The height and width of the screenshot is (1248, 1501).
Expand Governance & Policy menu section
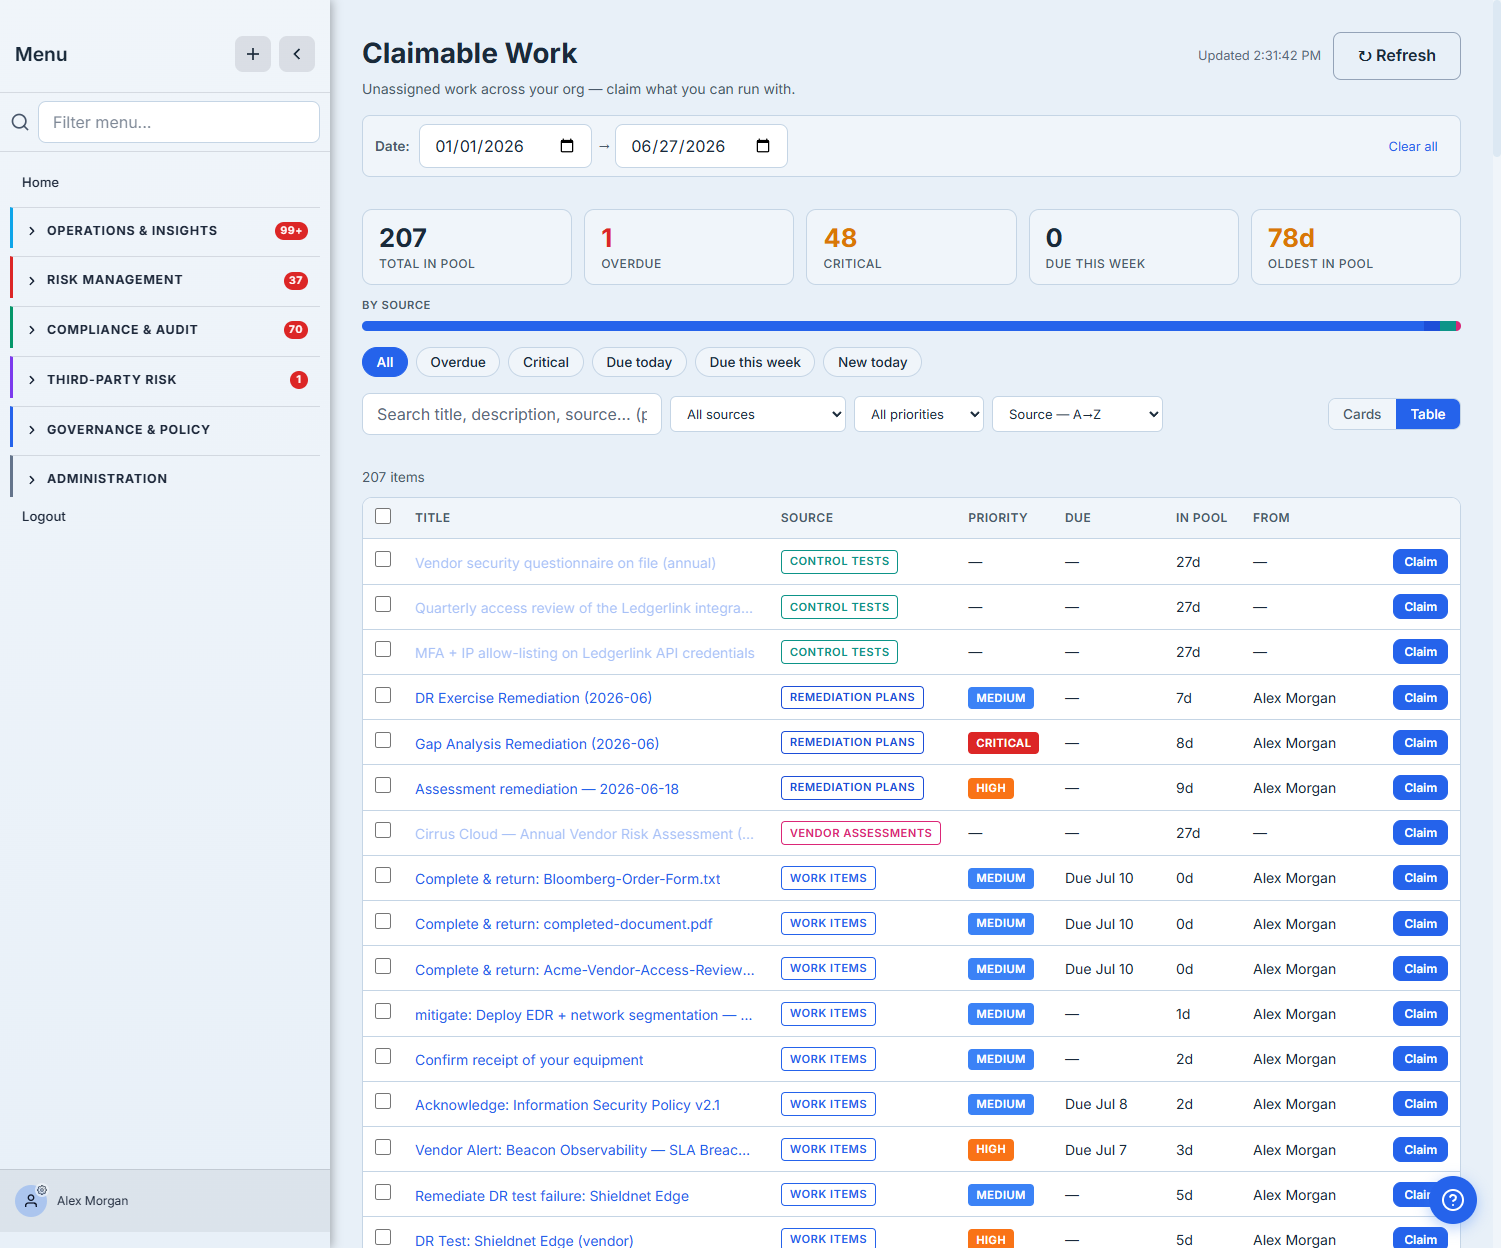[x=165, y=430]
